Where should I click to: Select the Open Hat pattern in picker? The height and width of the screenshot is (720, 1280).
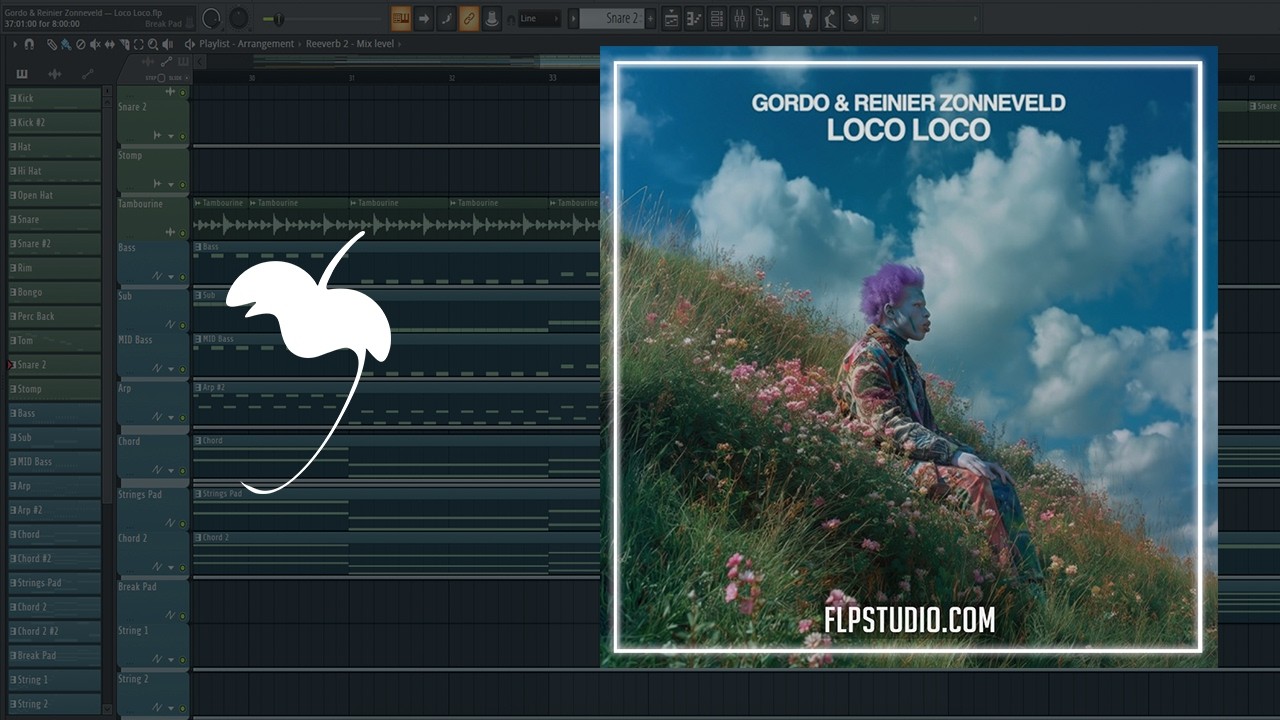tap(55, 195)
